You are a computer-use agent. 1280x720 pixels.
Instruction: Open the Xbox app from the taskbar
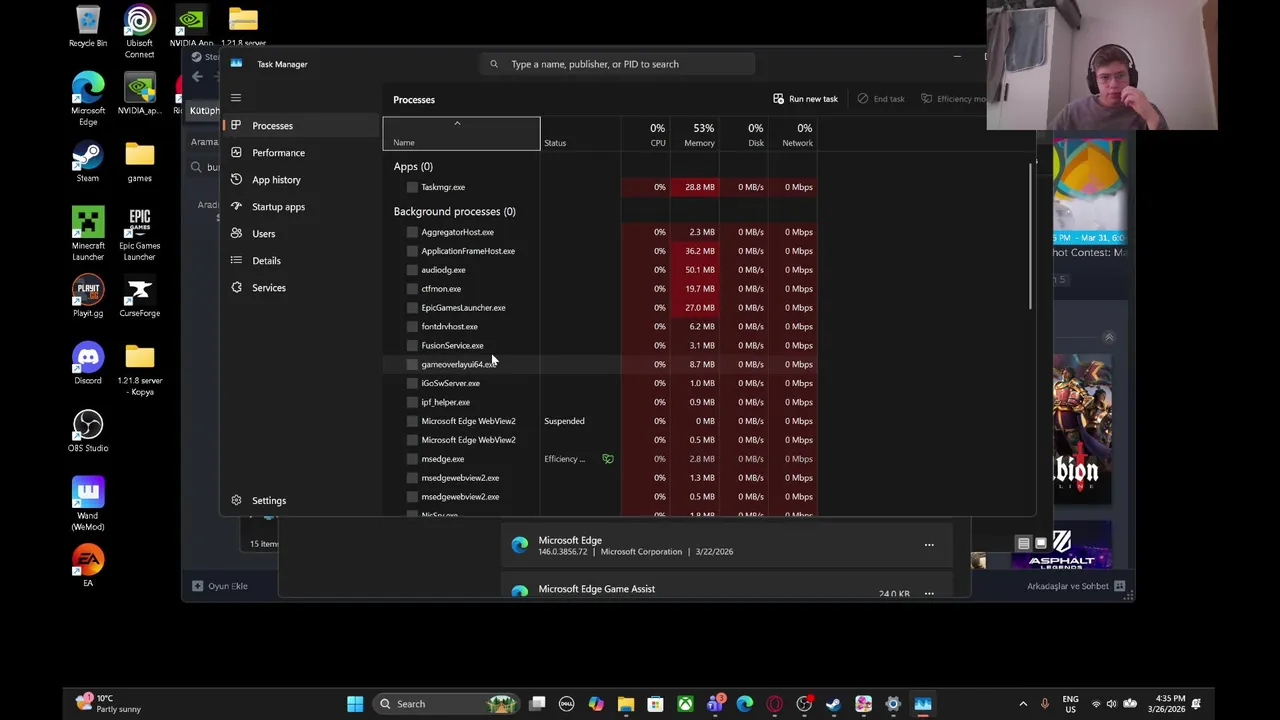click(x=685, y=704)
